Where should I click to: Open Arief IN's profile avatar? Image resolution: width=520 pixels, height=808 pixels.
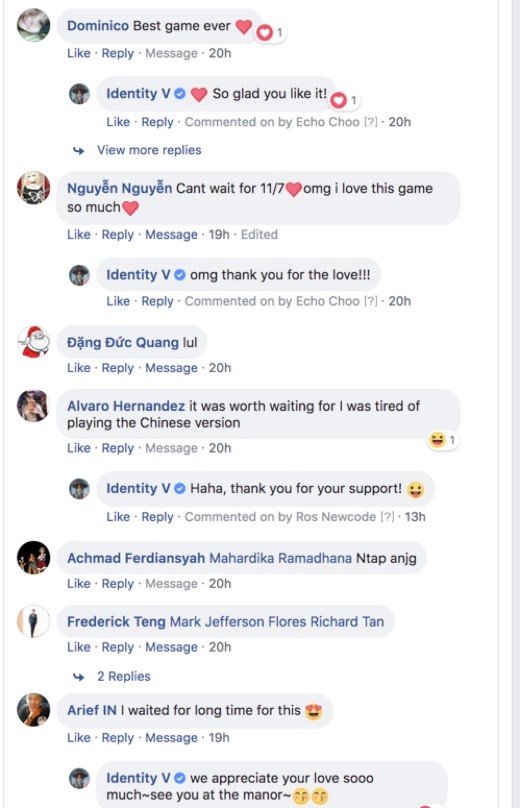click(x=33, y=710)
